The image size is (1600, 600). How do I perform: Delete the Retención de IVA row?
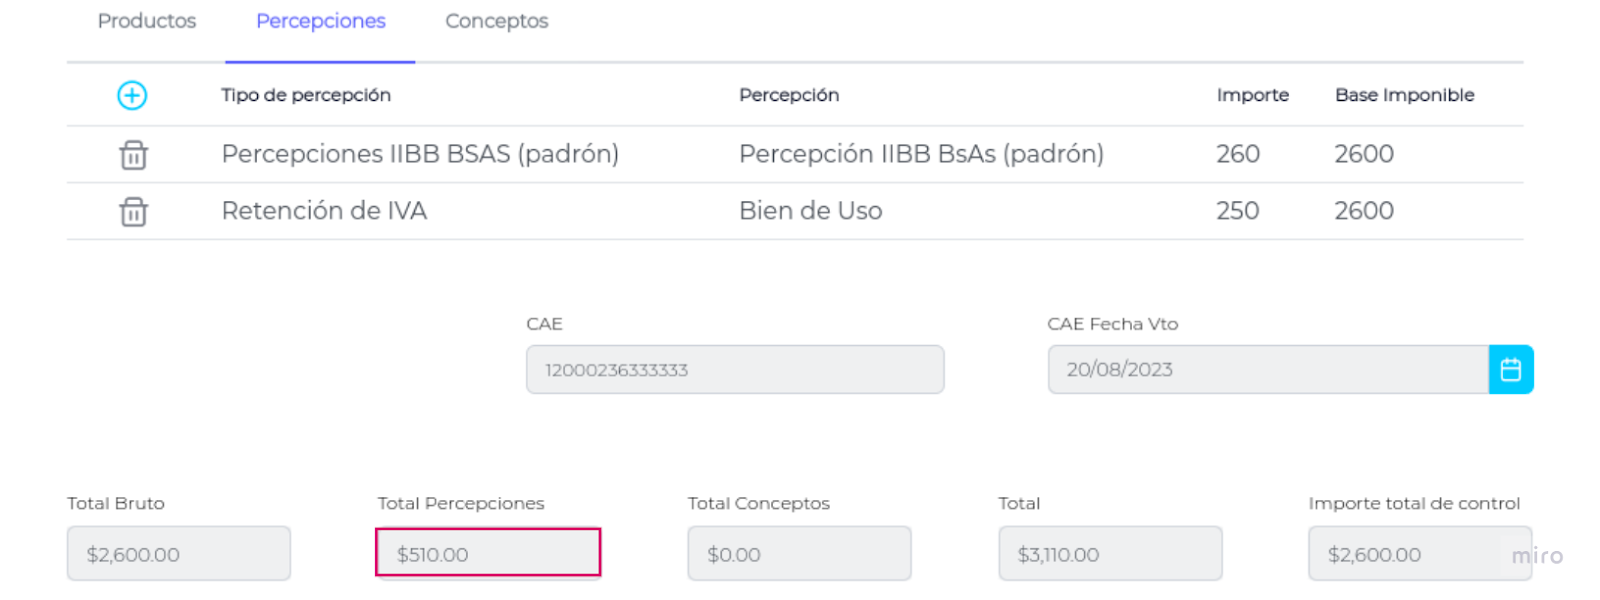click(133, 212)
